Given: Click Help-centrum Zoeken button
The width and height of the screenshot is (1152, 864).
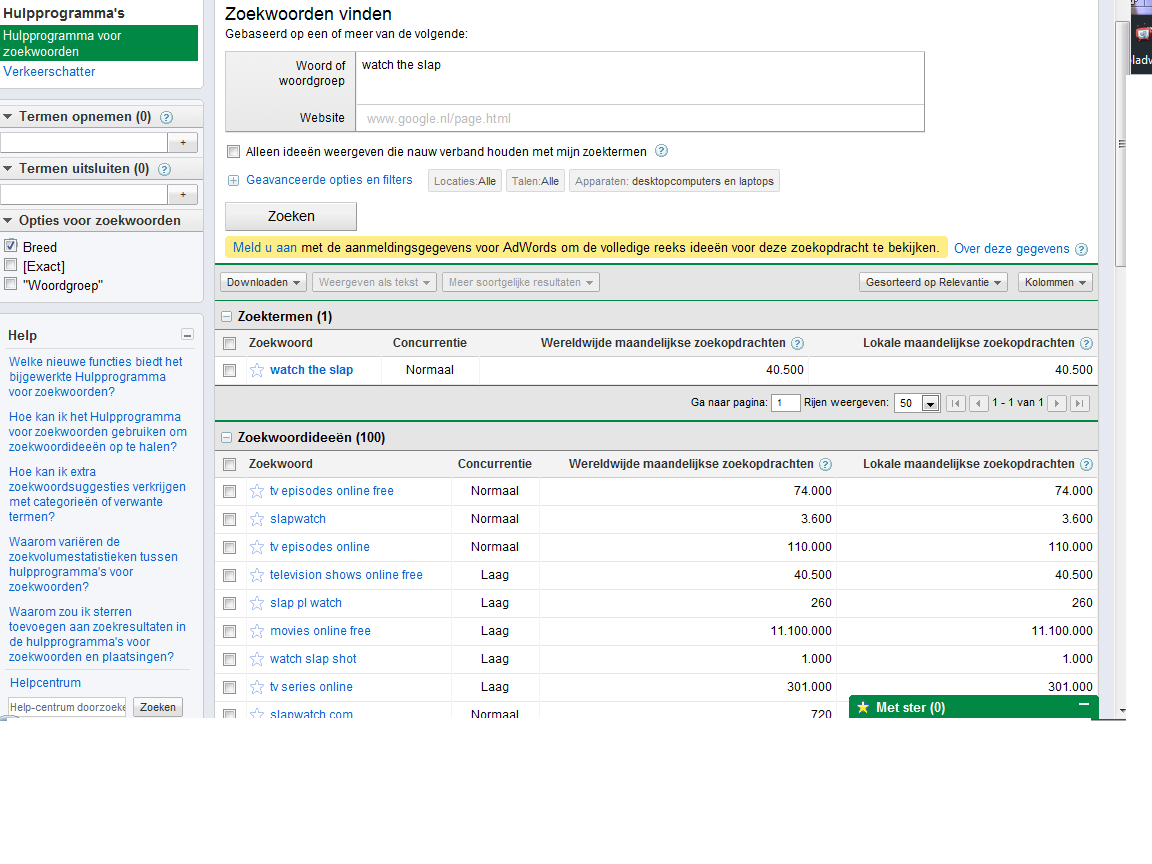Looking at the screenshot, I should coord(158,708).
